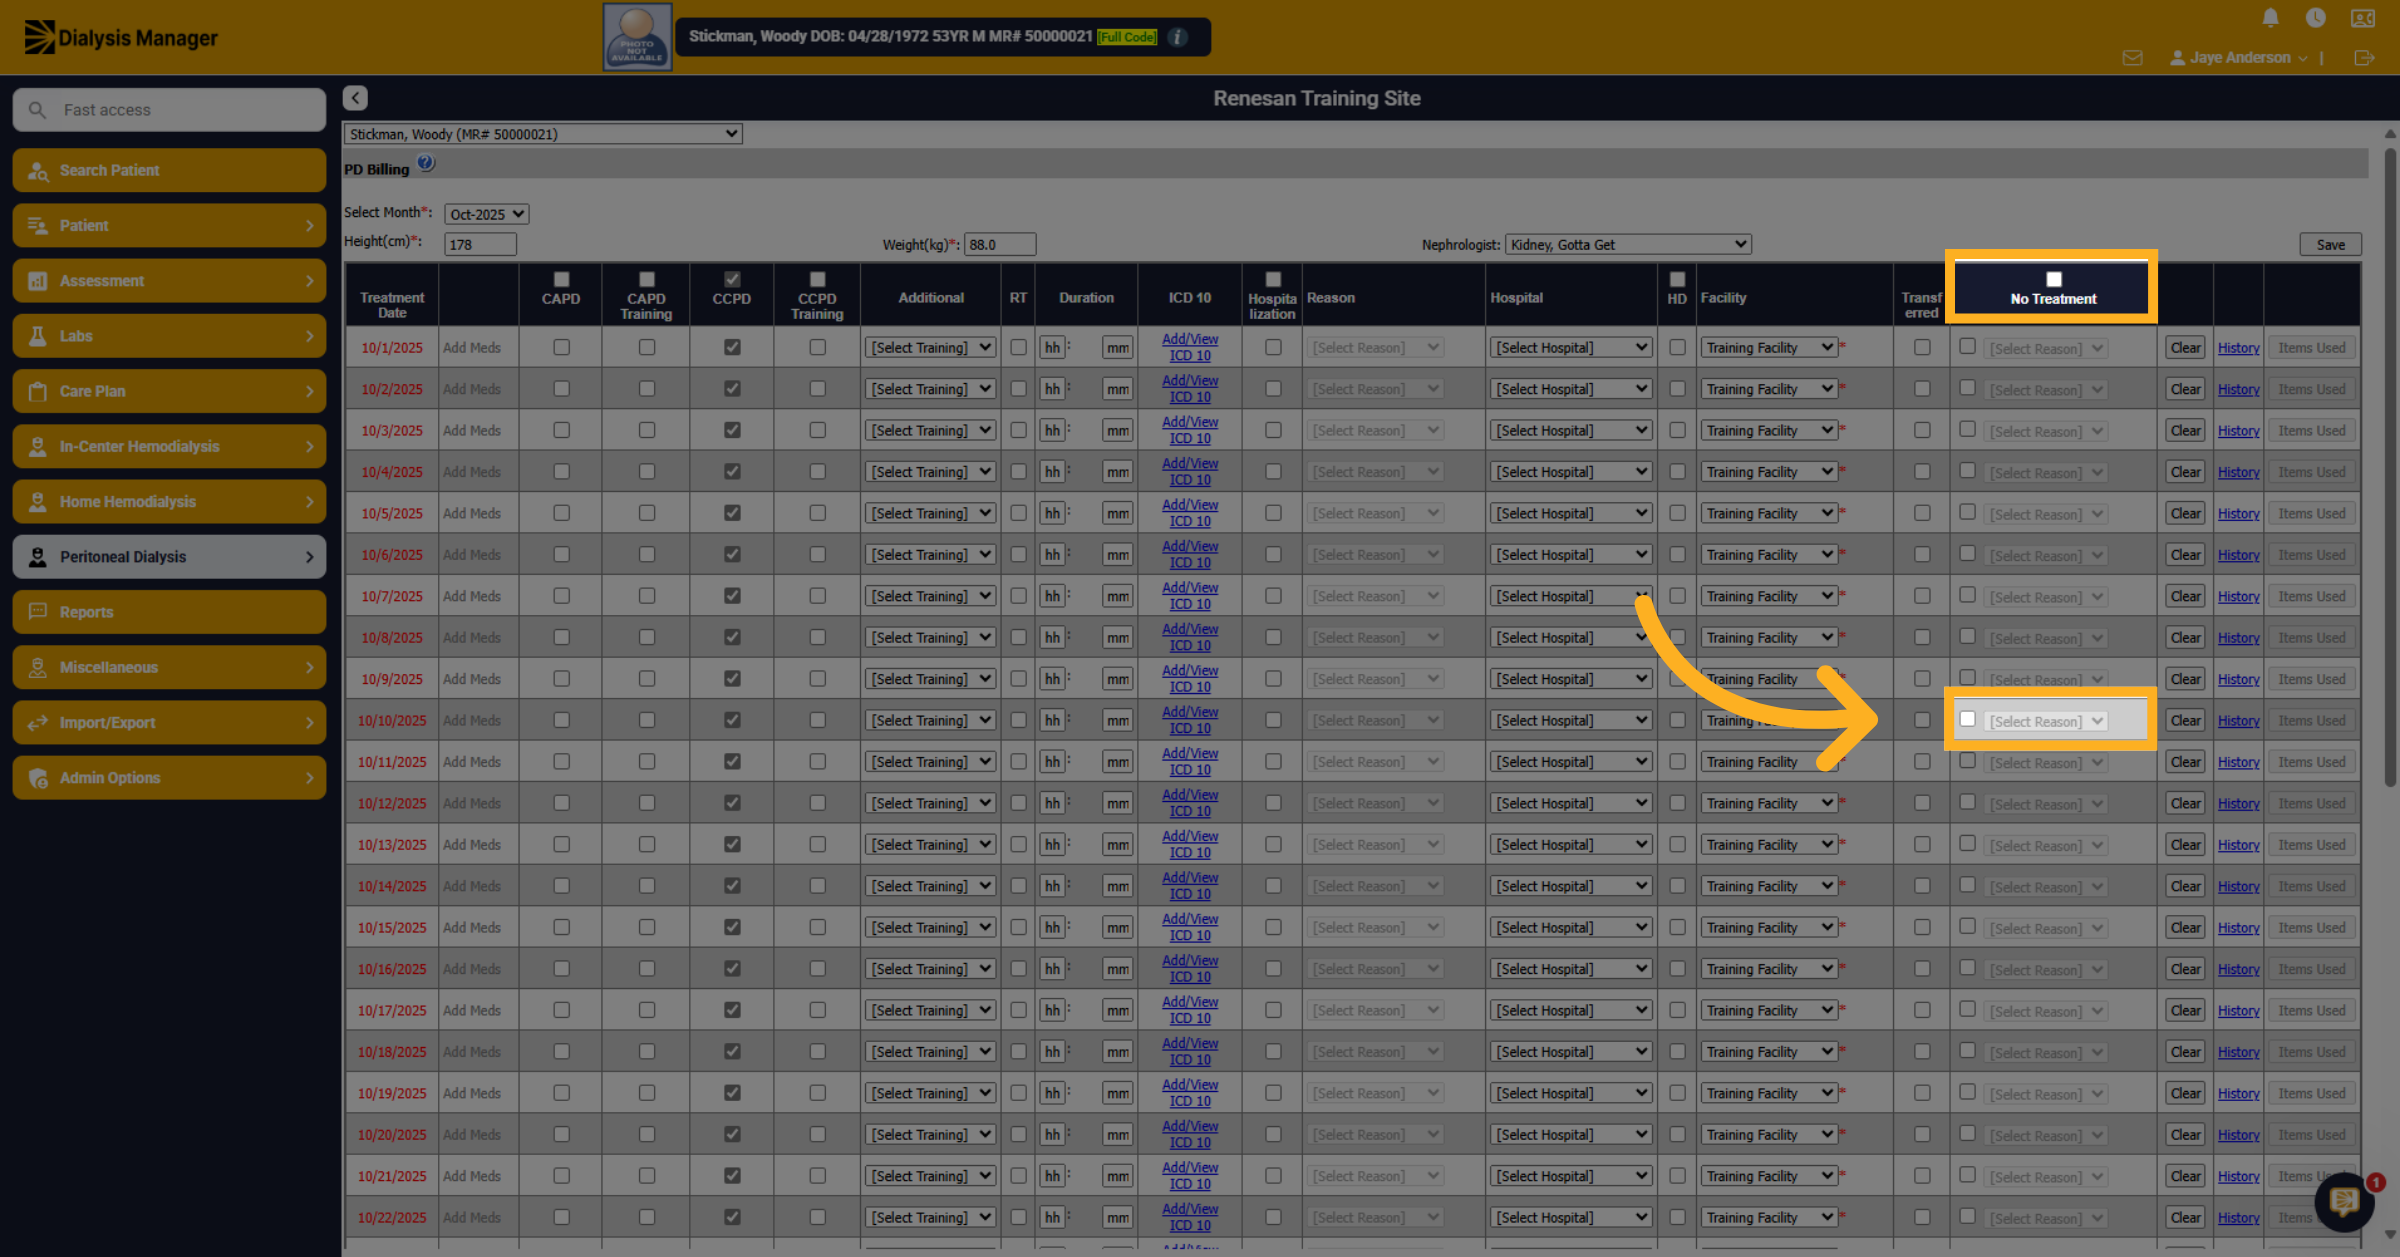The height and width of the screenshot is (1257, 2400).
Task: Open the Select Month Oct-2025 dropdown
Action: [x=486, y=214]
